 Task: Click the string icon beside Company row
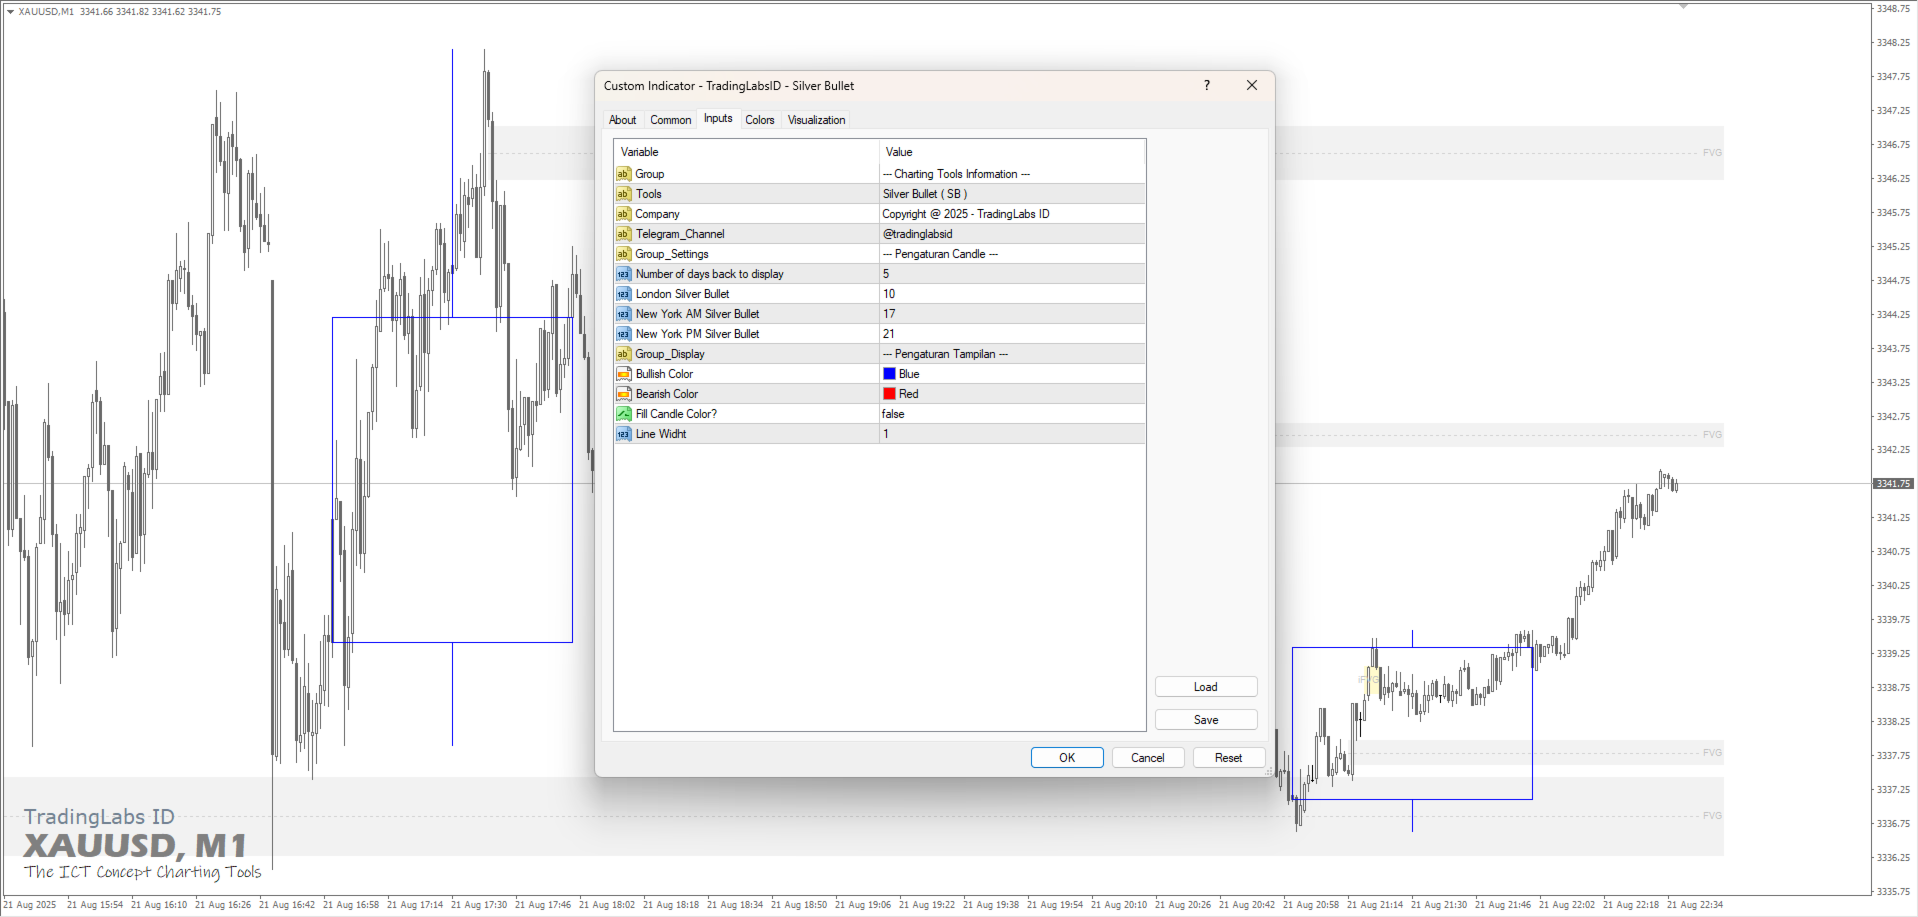(x=623, y=214)
